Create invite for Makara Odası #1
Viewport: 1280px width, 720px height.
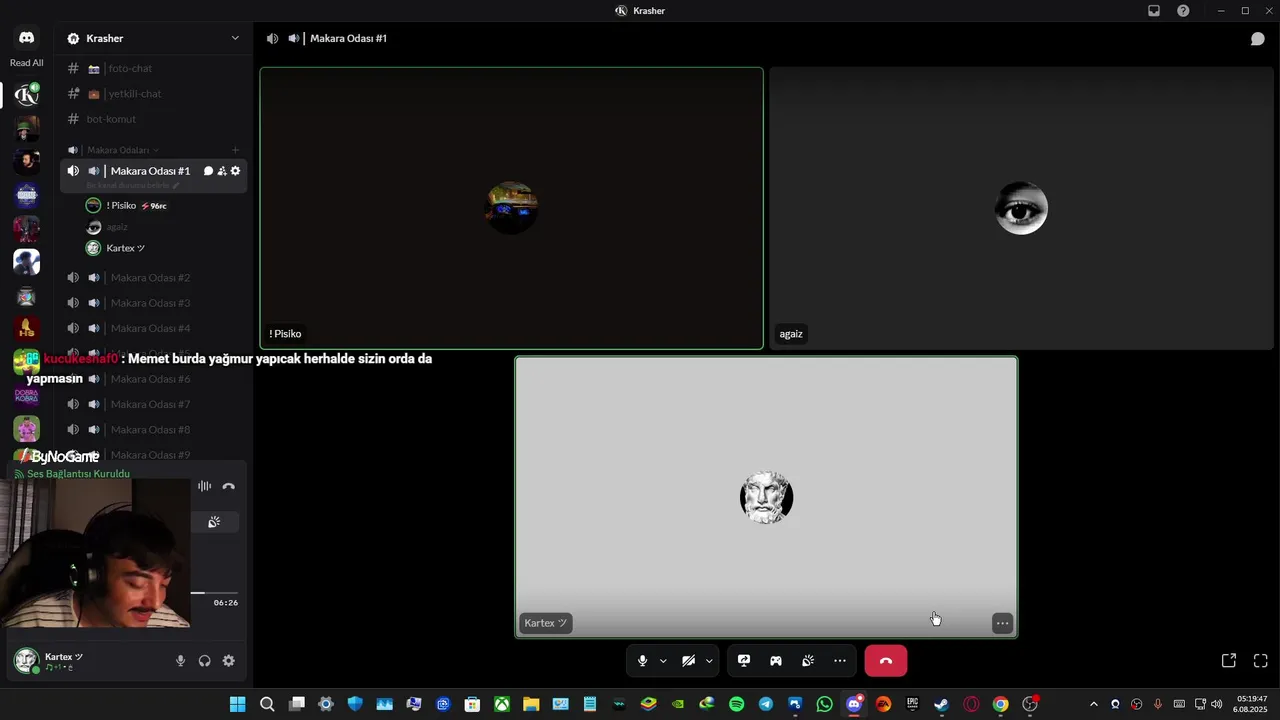click(222, 171)
